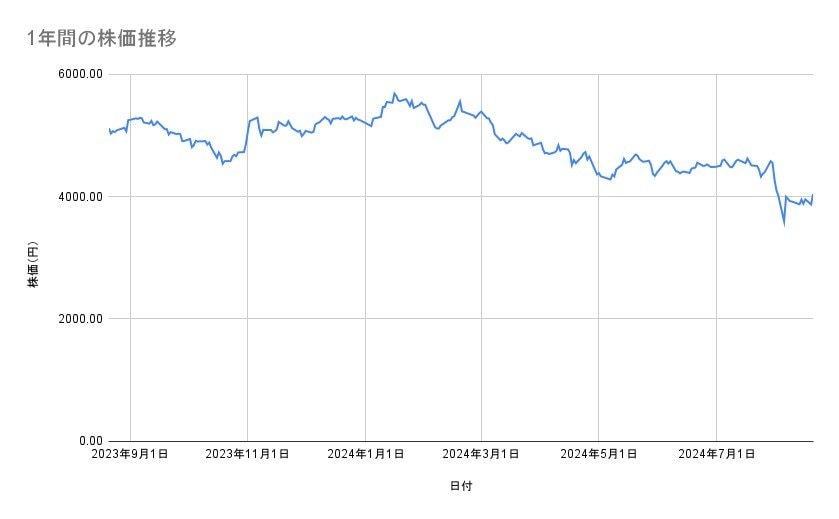Click the 2023年9月1日 date label
The width and height of the screenshot is (839, 519).
pyautogui.click(x=131, y=454)
